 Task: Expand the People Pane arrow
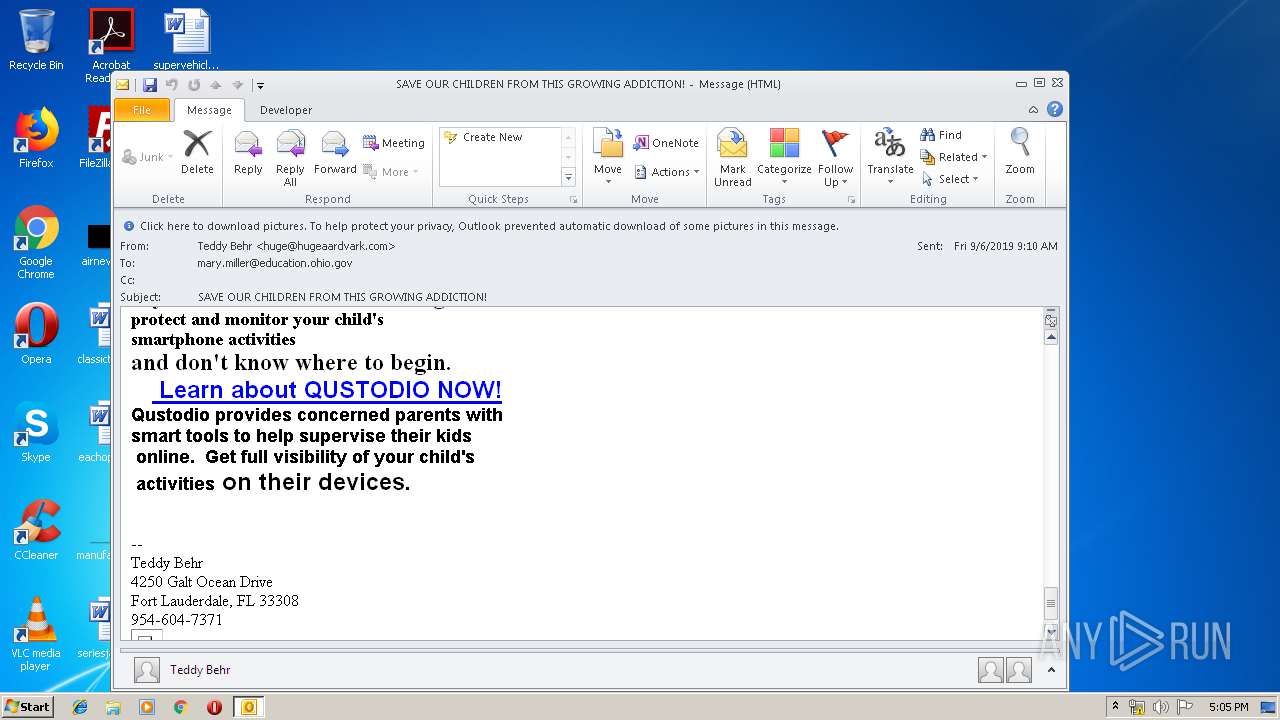(1051, 670)
